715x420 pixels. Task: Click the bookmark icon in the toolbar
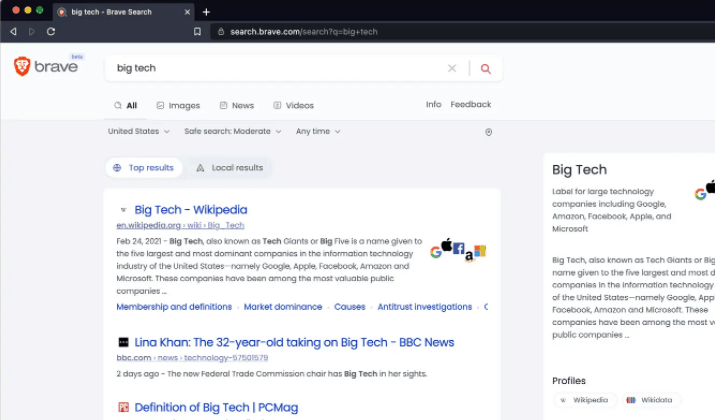coord(197,31)
